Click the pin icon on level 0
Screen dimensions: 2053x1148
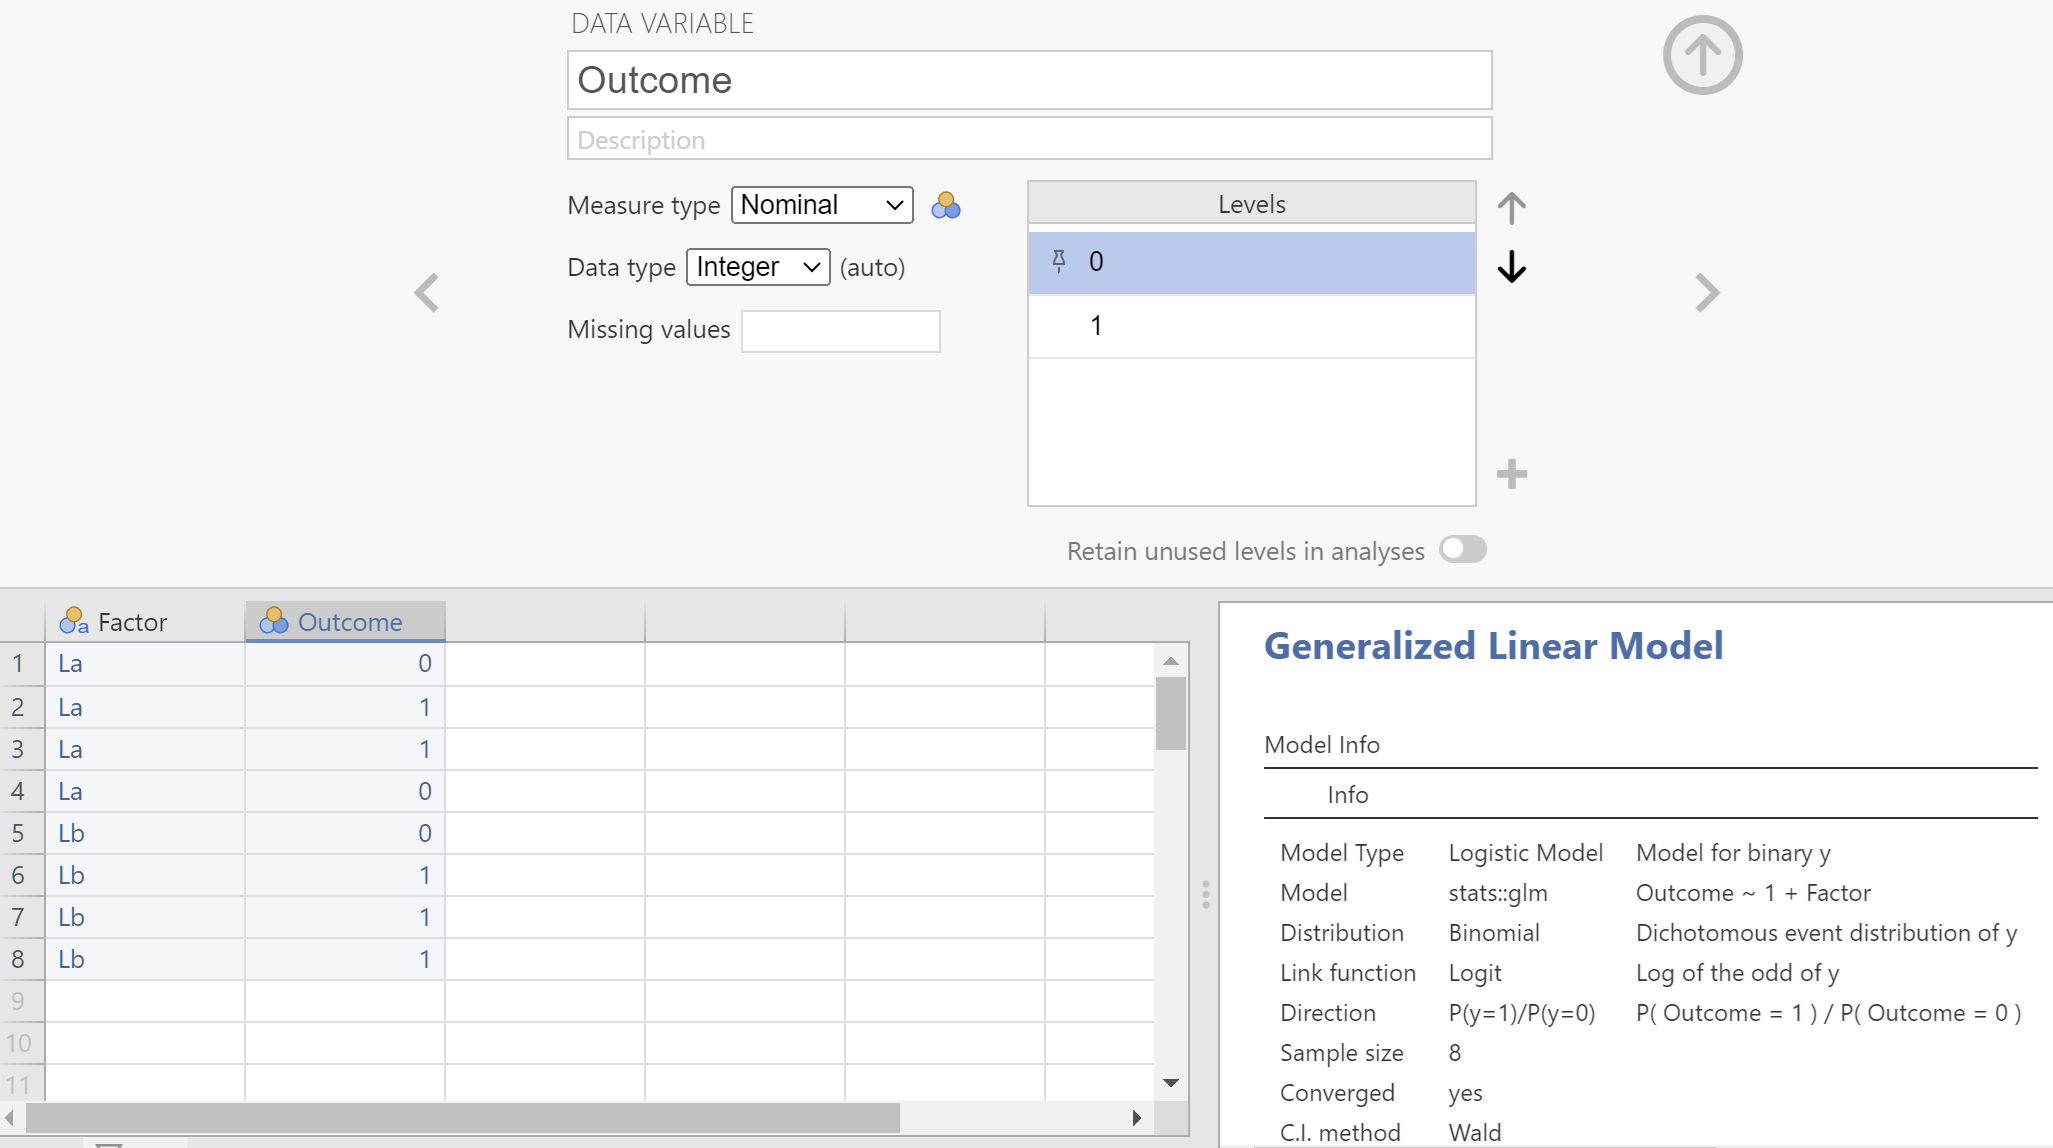pyautogui.click(x=1059, y=262)
